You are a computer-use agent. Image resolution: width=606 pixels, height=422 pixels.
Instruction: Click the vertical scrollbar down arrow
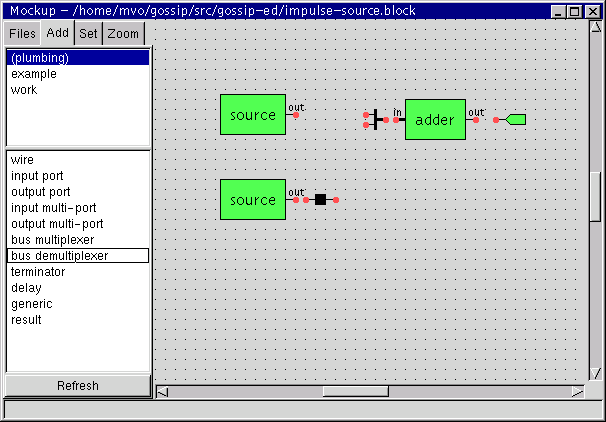596,373
